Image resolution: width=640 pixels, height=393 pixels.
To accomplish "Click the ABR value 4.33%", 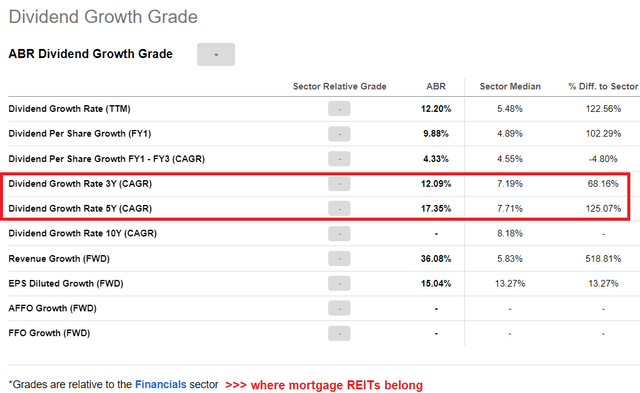I will click(x=436, y=159).
